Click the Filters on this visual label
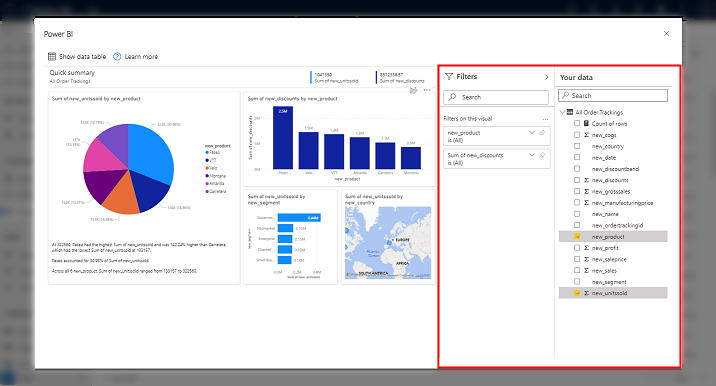Image resolution: width=716 pixels, height=386 pixels. click(468, 119)
